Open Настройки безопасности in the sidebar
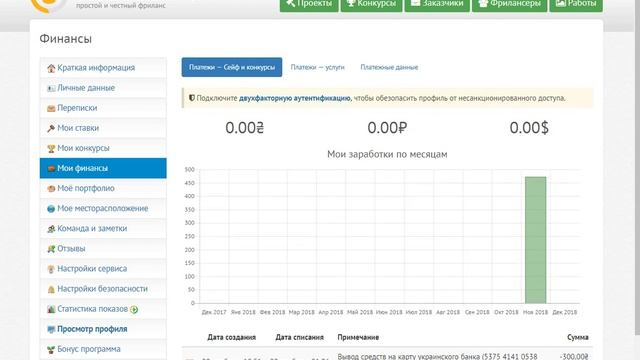640x360 pixels. tap(103, 289)
